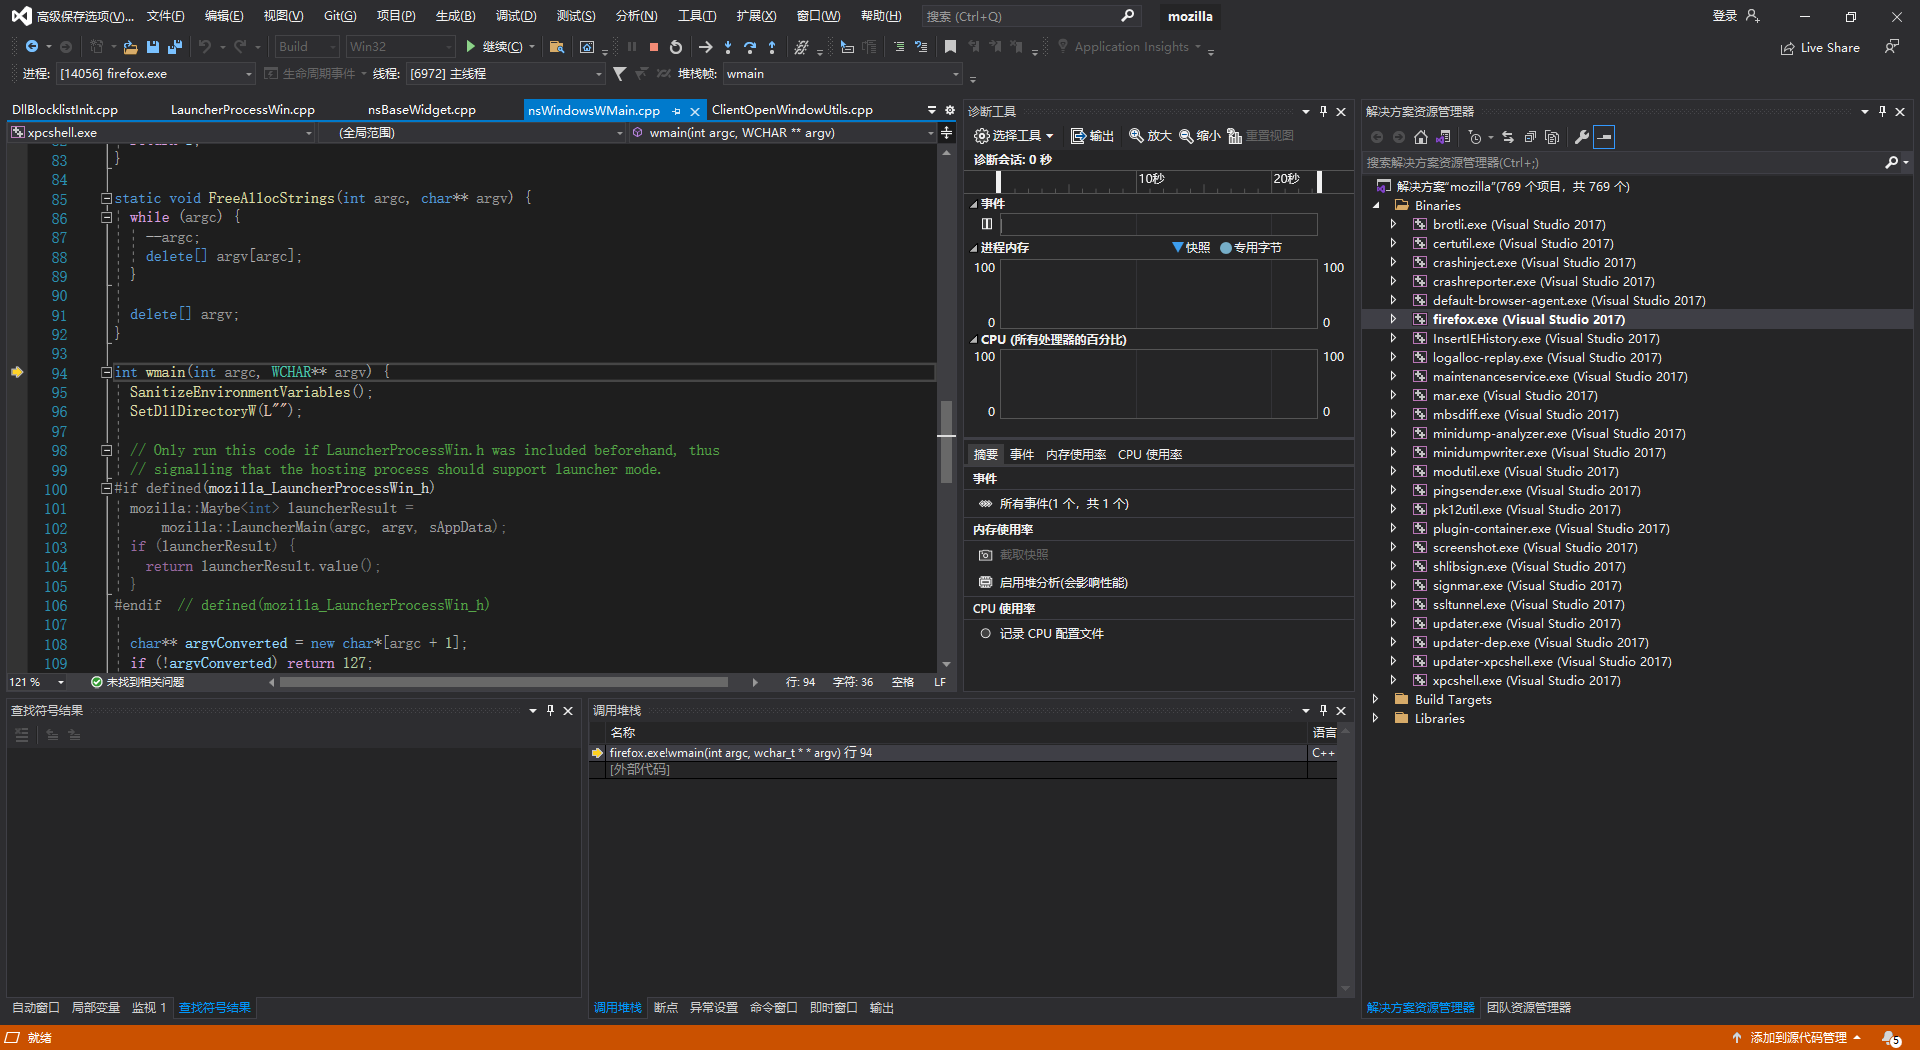Select the firefox.exe!wmain call stack row

click(x=963, y=753)
